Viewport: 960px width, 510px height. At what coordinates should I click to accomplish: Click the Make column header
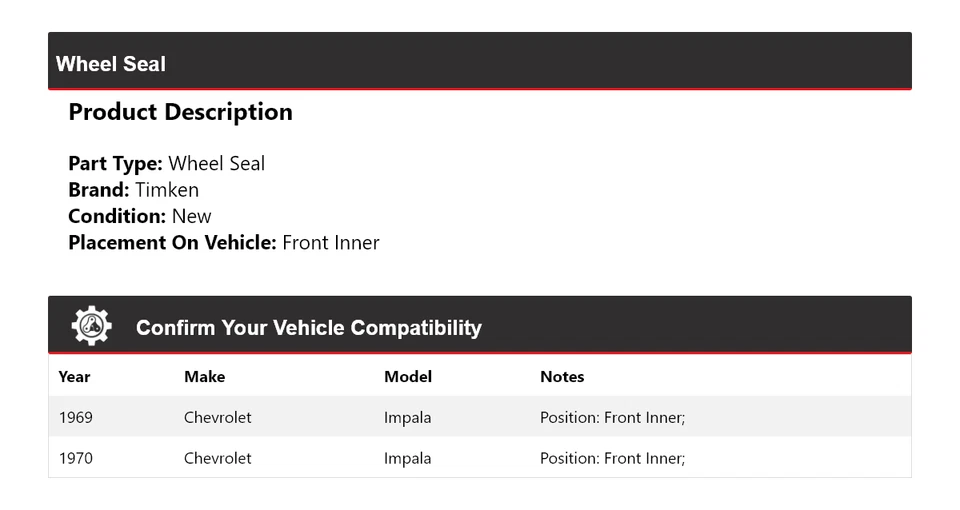[204, 377]
